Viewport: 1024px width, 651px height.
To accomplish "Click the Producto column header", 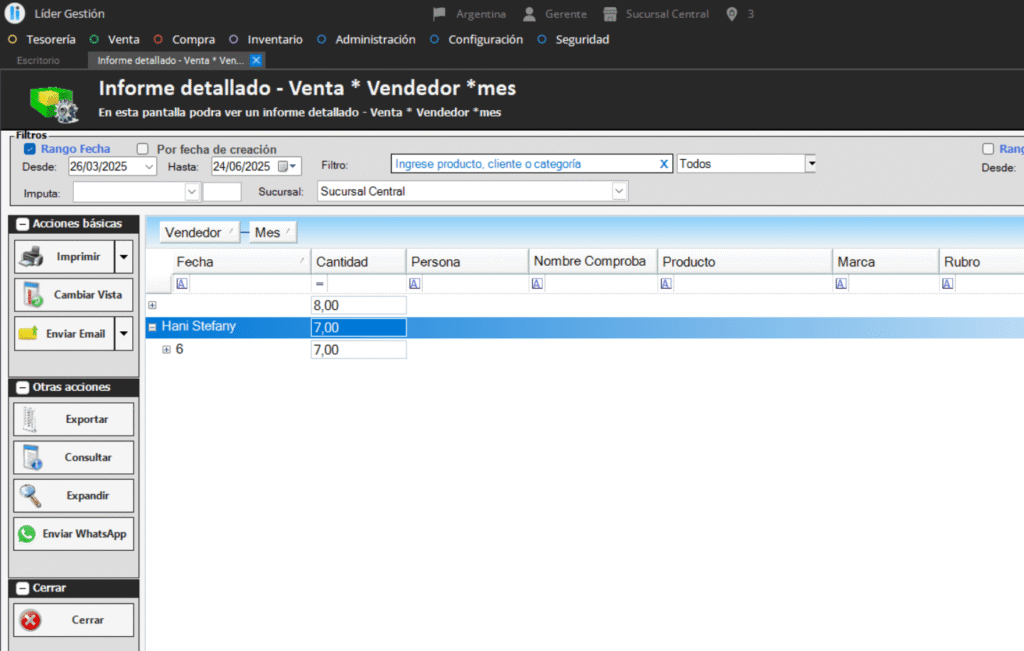I will pyautogui.click(x=744, y=262).
